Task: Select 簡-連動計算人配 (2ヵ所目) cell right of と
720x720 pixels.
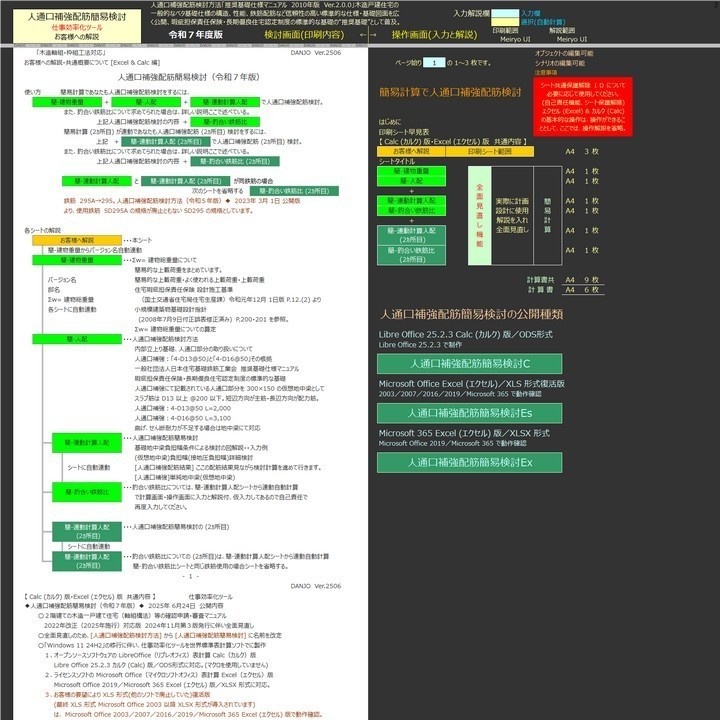Action: coord(186,181)
